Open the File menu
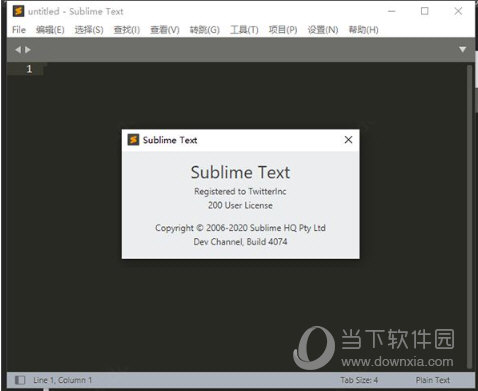This screenshot has width=478, height=391. tap(19, 30)
